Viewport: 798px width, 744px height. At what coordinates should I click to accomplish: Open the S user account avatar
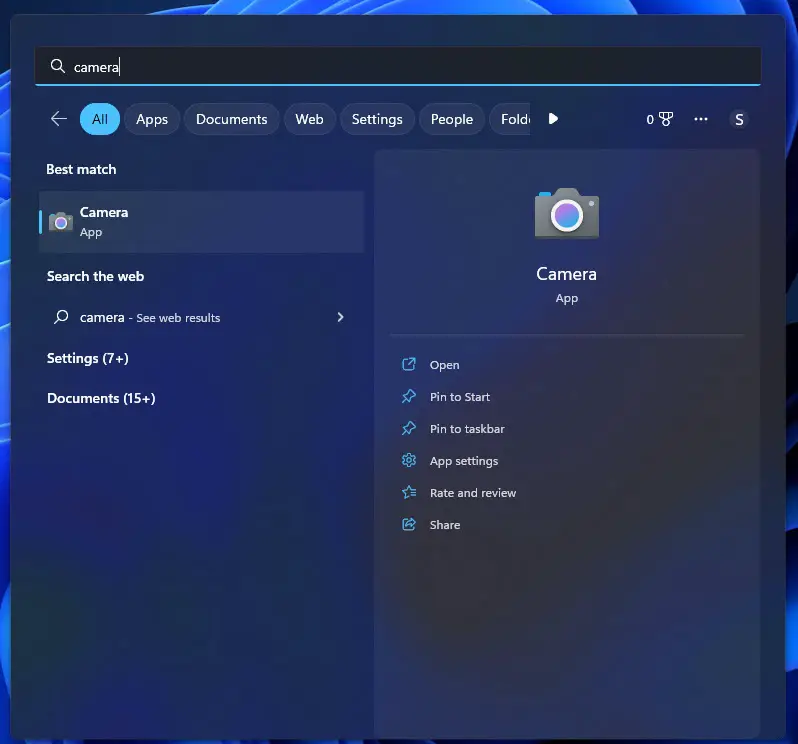coord(739,120)
